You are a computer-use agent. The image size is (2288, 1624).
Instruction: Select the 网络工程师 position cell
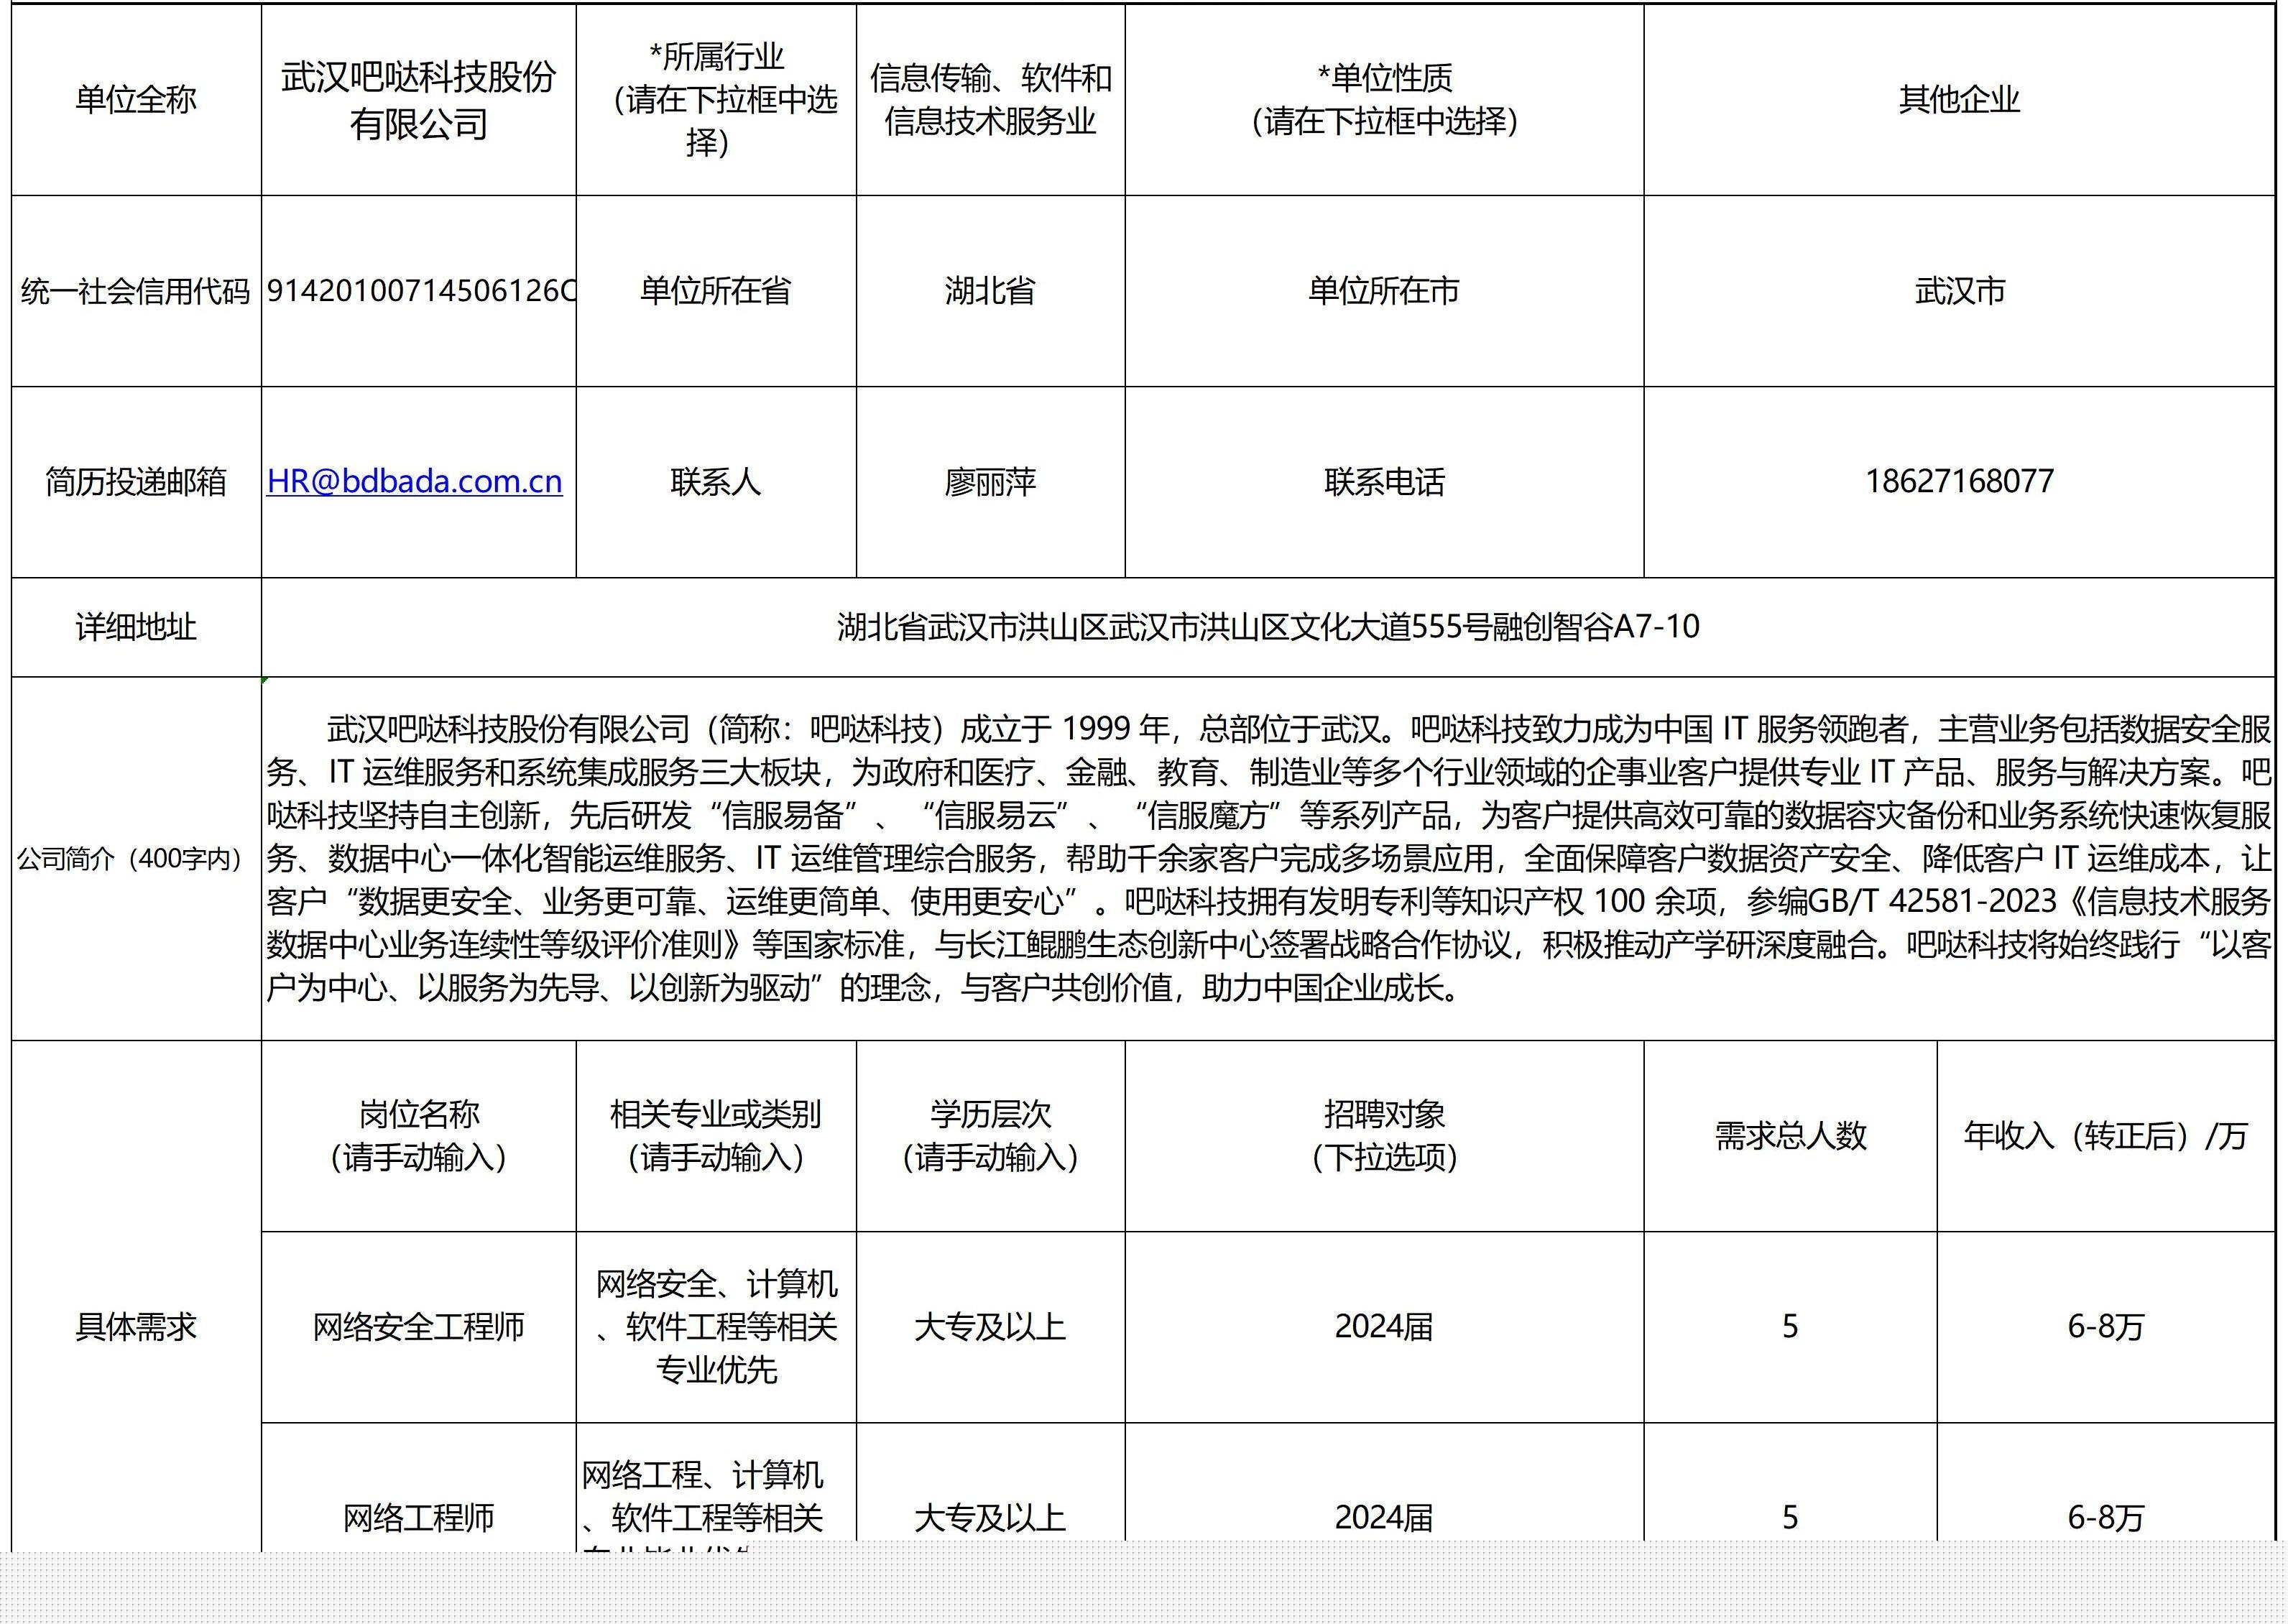pyautogui.click(x=418, y=1518)
